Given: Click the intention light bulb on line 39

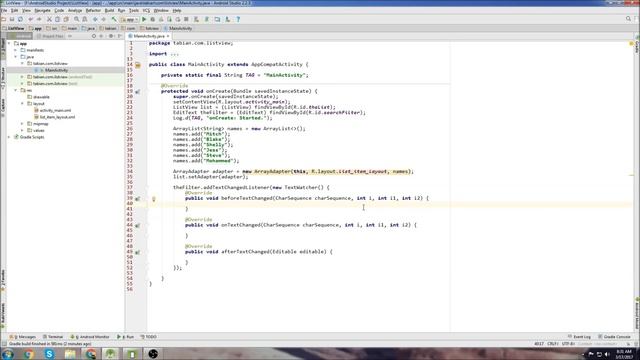Looking at the screenshot, I should [153, 199].
